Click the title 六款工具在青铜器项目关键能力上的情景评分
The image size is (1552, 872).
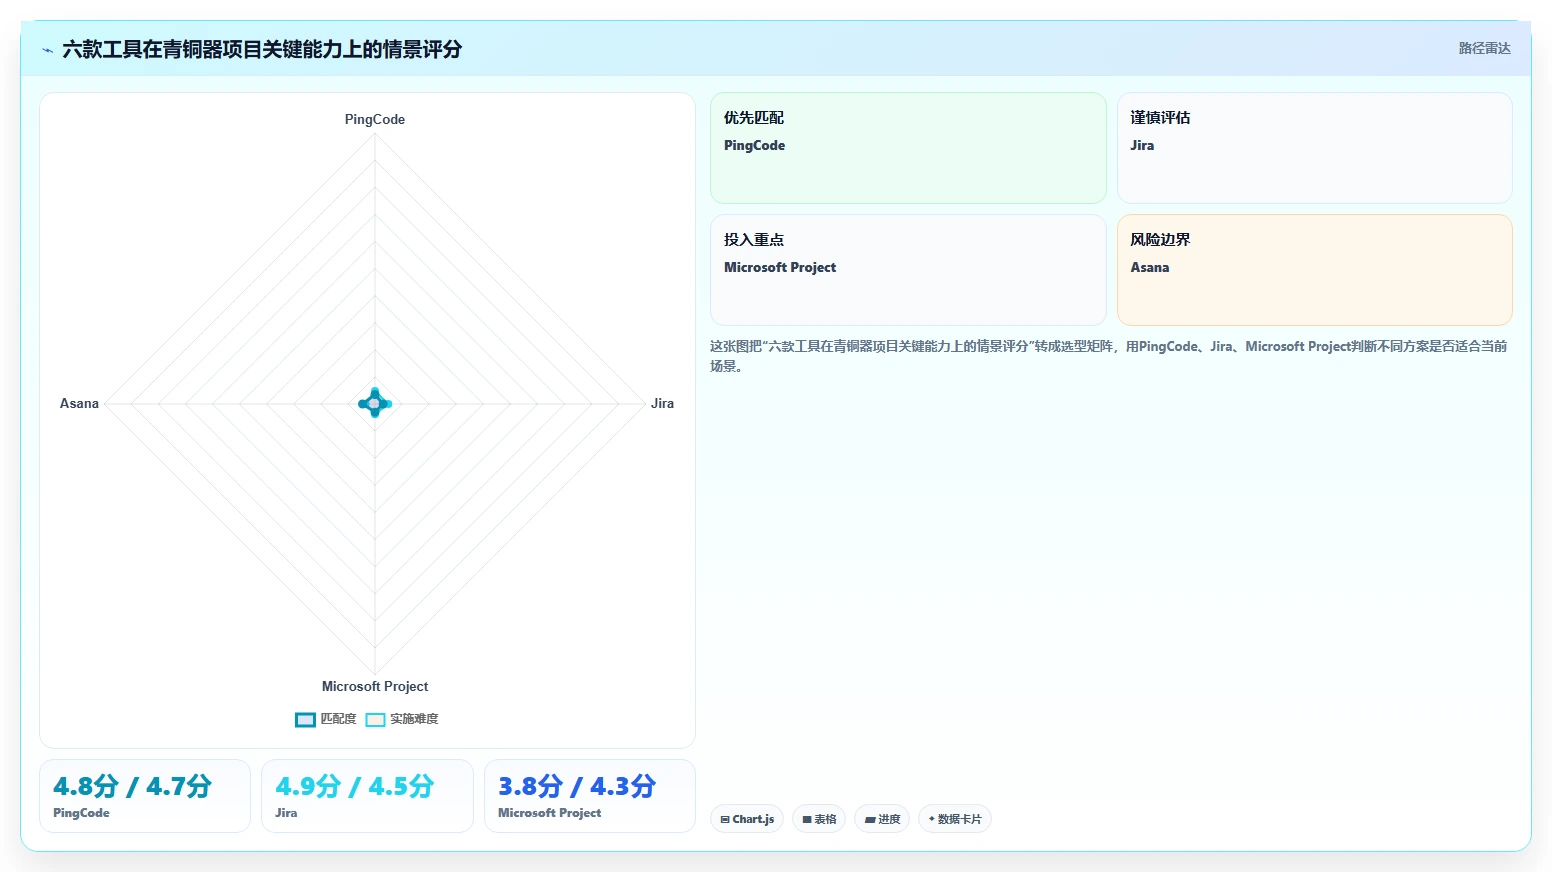click(262, 49)
